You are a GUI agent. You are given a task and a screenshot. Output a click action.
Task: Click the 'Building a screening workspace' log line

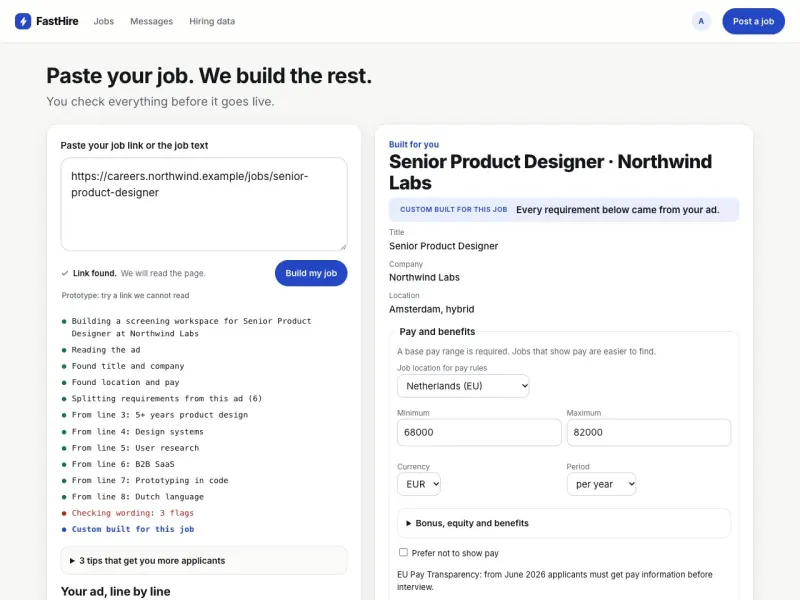(191, 327)
